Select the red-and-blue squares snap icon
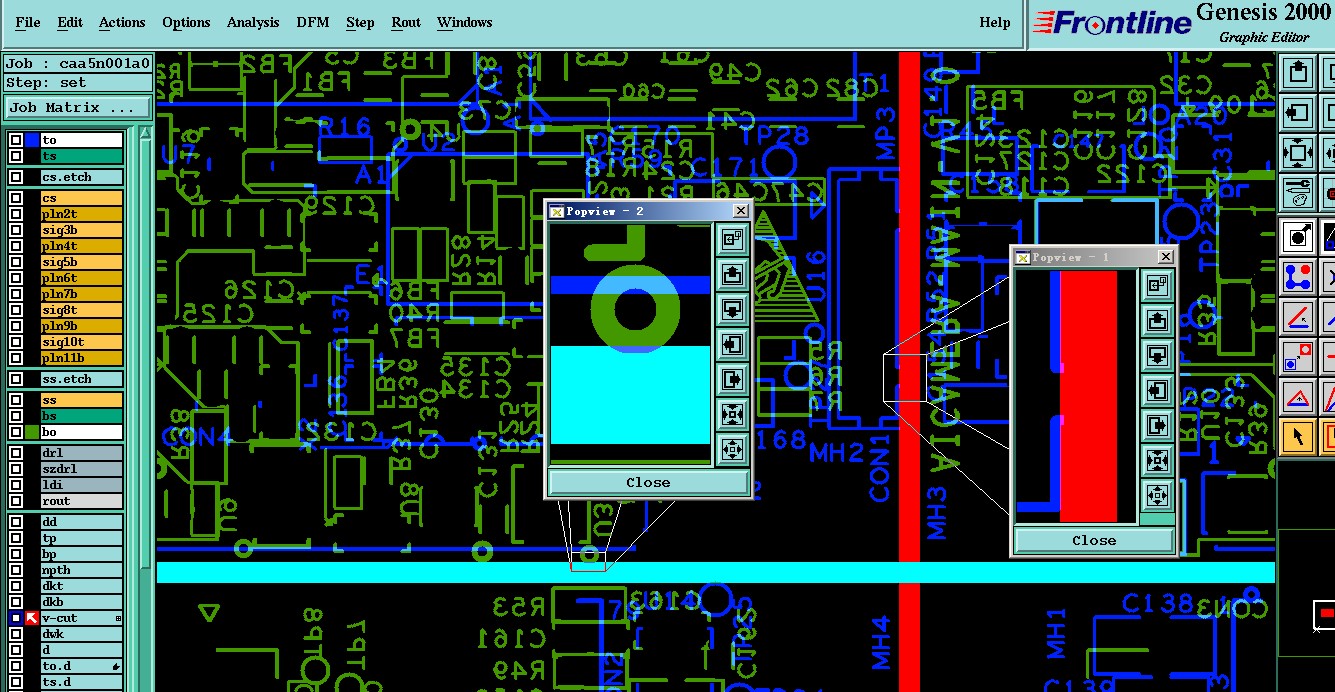1335x692 pixels. tap(1298, 357)
